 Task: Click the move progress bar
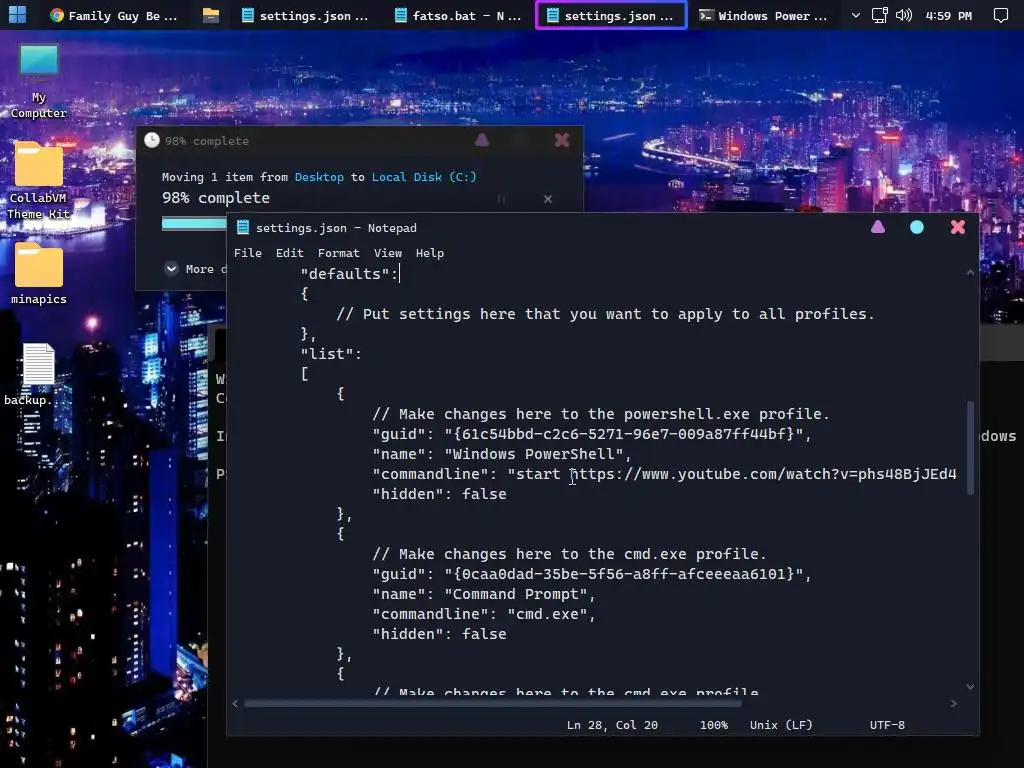point(194,224)
